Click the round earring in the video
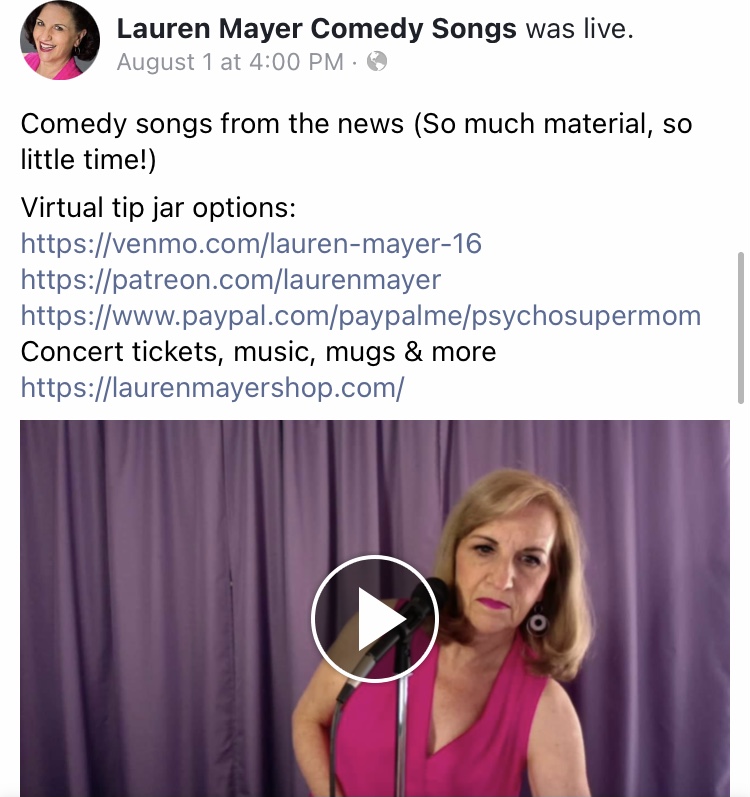750x797 pixels. click(538, 621)
